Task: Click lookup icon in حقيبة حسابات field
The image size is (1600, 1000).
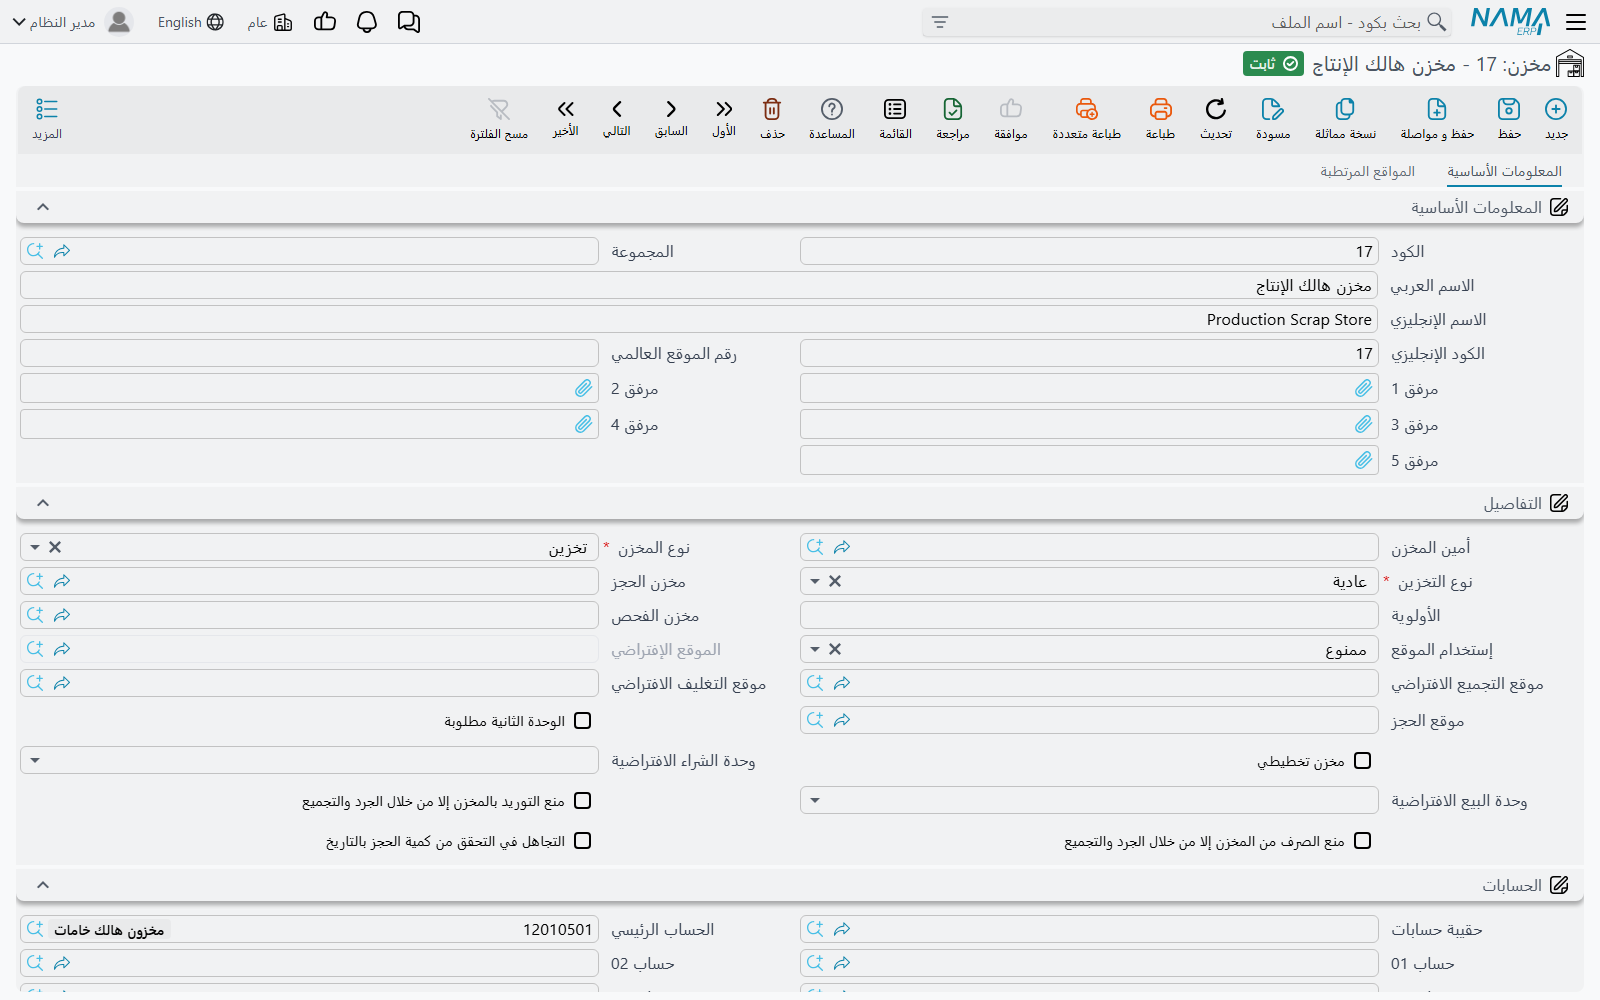Action: coord(815,929)
